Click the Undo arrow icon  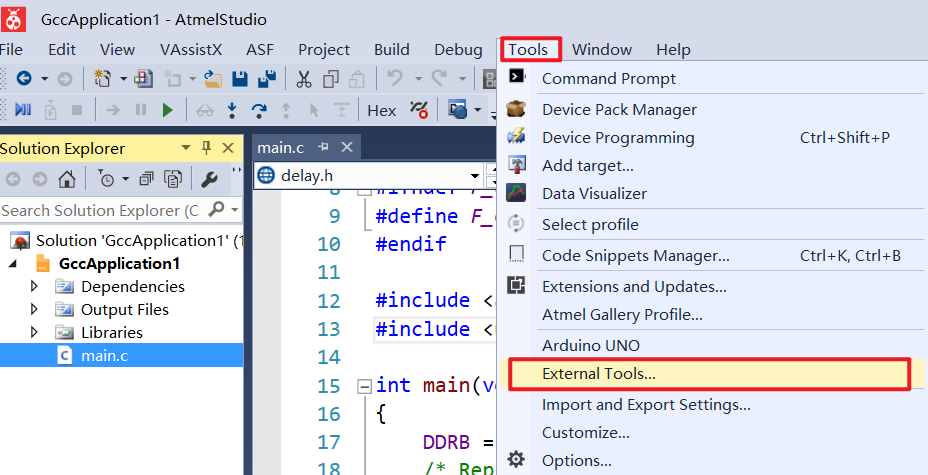(x=395, y=78)
